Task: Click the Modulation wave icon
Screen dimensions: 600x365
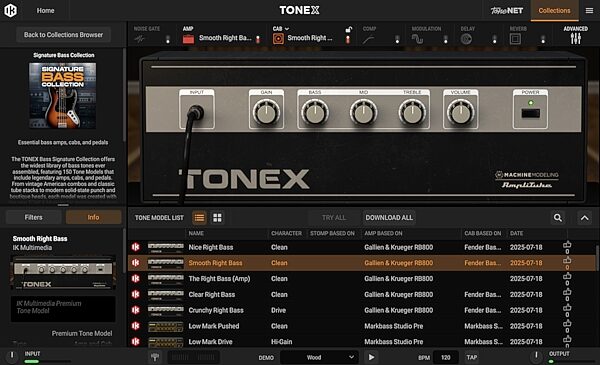Action: (417, 39)
